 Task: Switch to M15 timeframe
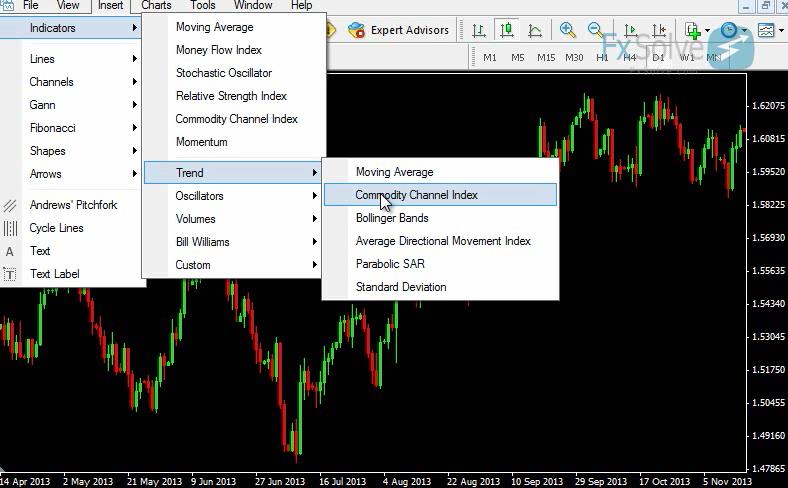[546, 57]
